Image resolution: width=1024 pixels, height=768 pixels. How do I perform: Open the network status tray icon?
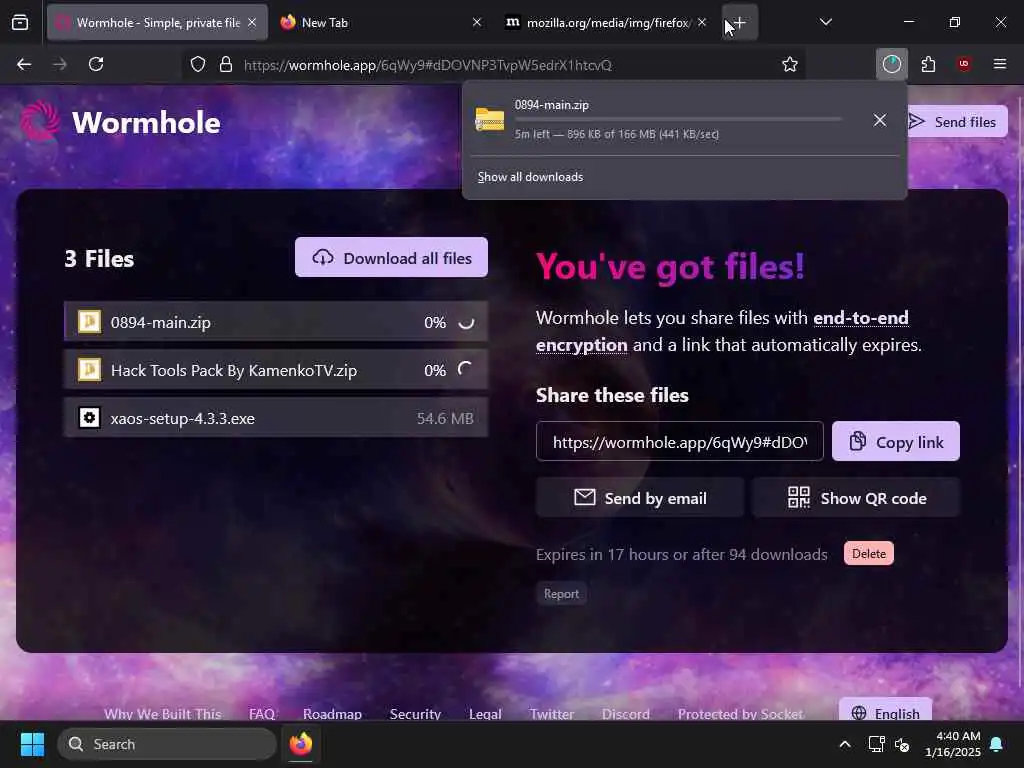tap(876, 744)
